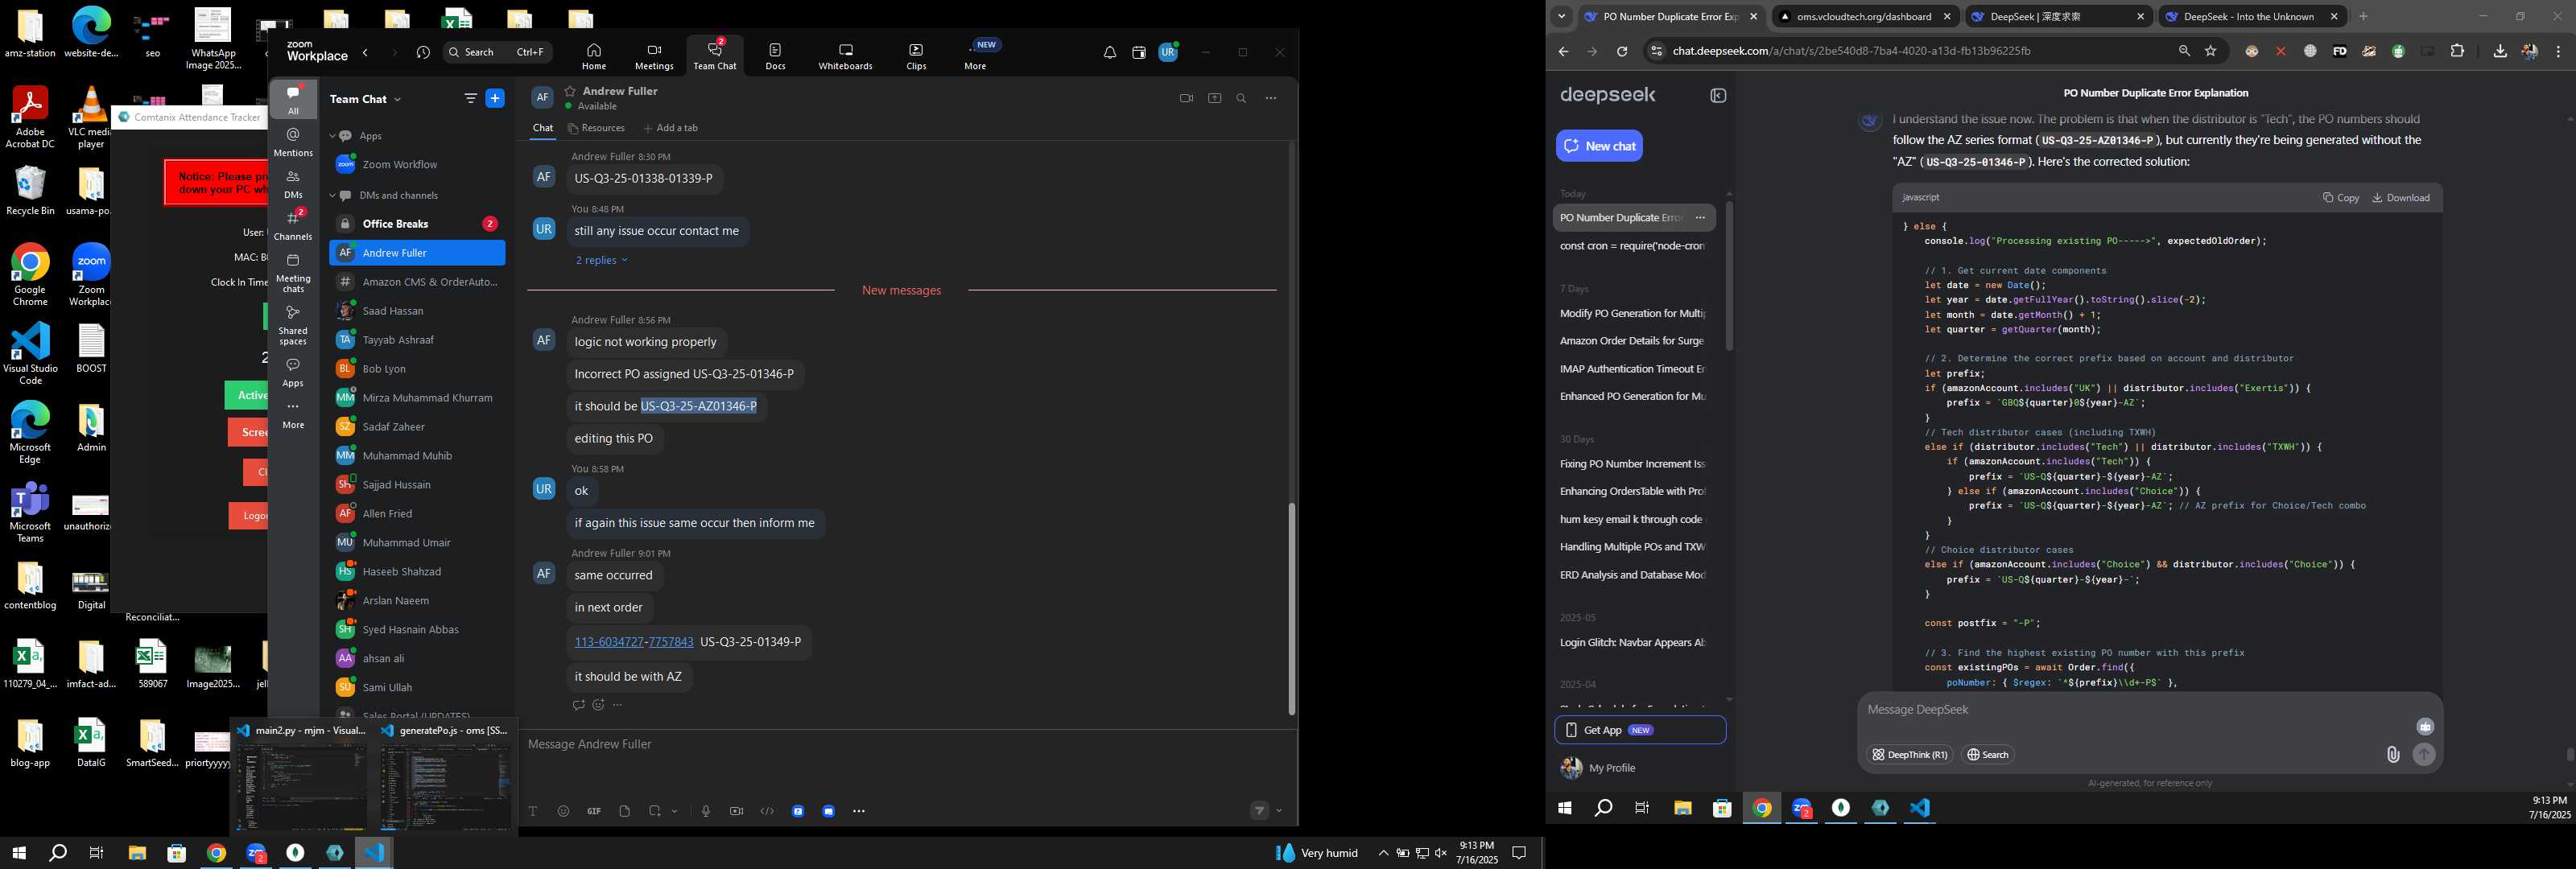Go to Zoom Home tab
2576x869 pixels.
pos(594,56)
